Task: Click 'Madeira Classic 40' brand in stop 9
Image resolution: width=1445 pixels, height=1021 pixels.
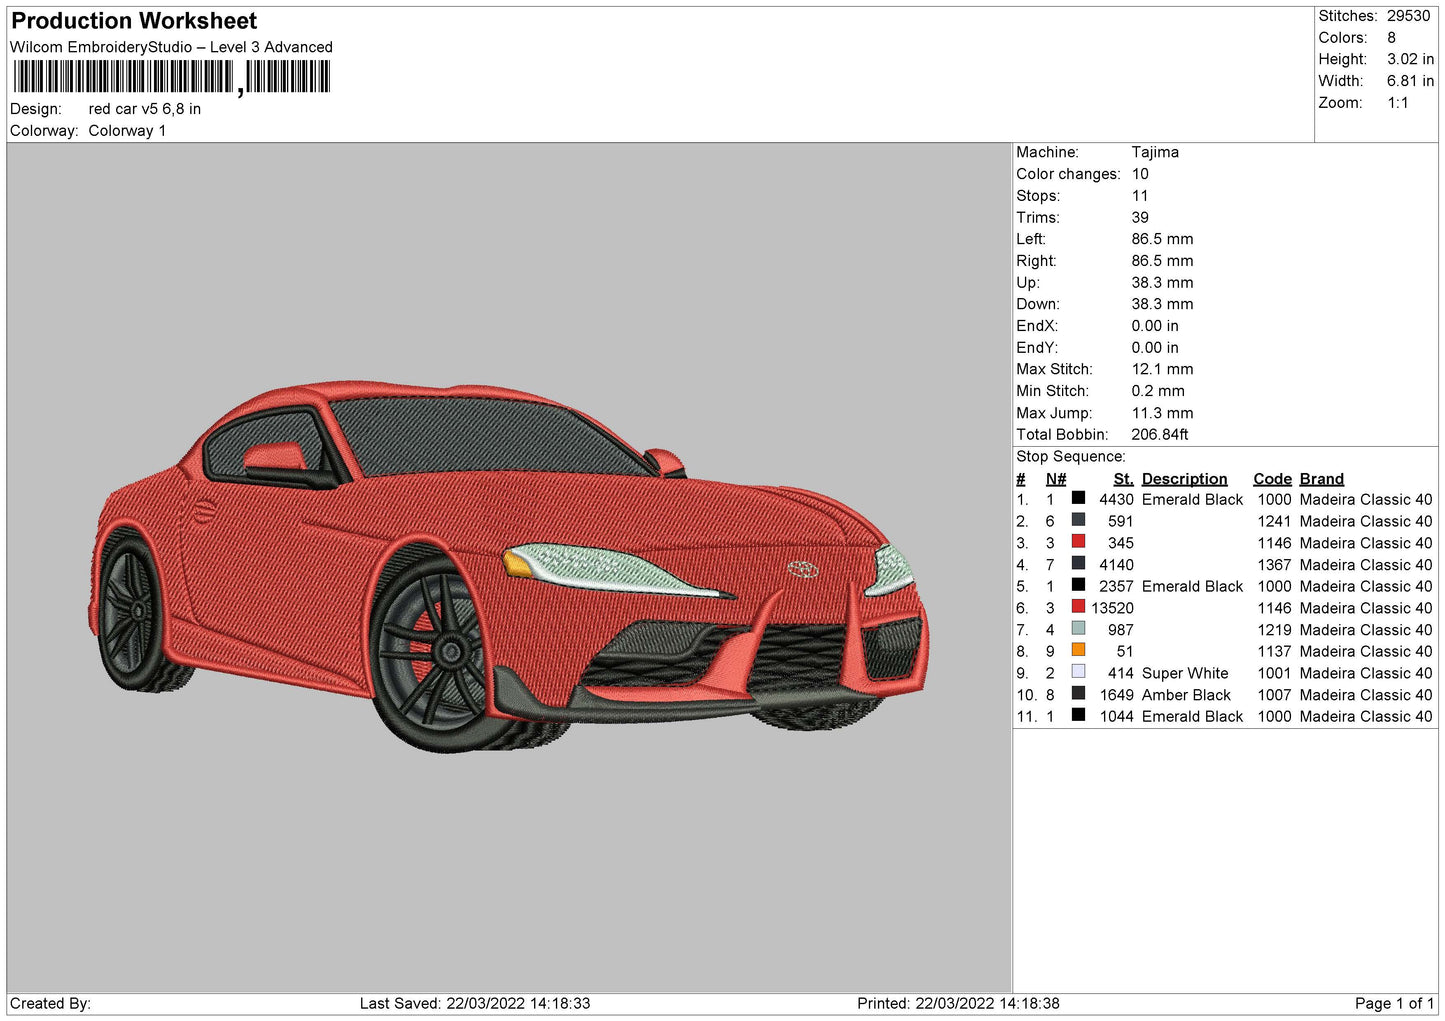Action: (x=1366, y=674)
